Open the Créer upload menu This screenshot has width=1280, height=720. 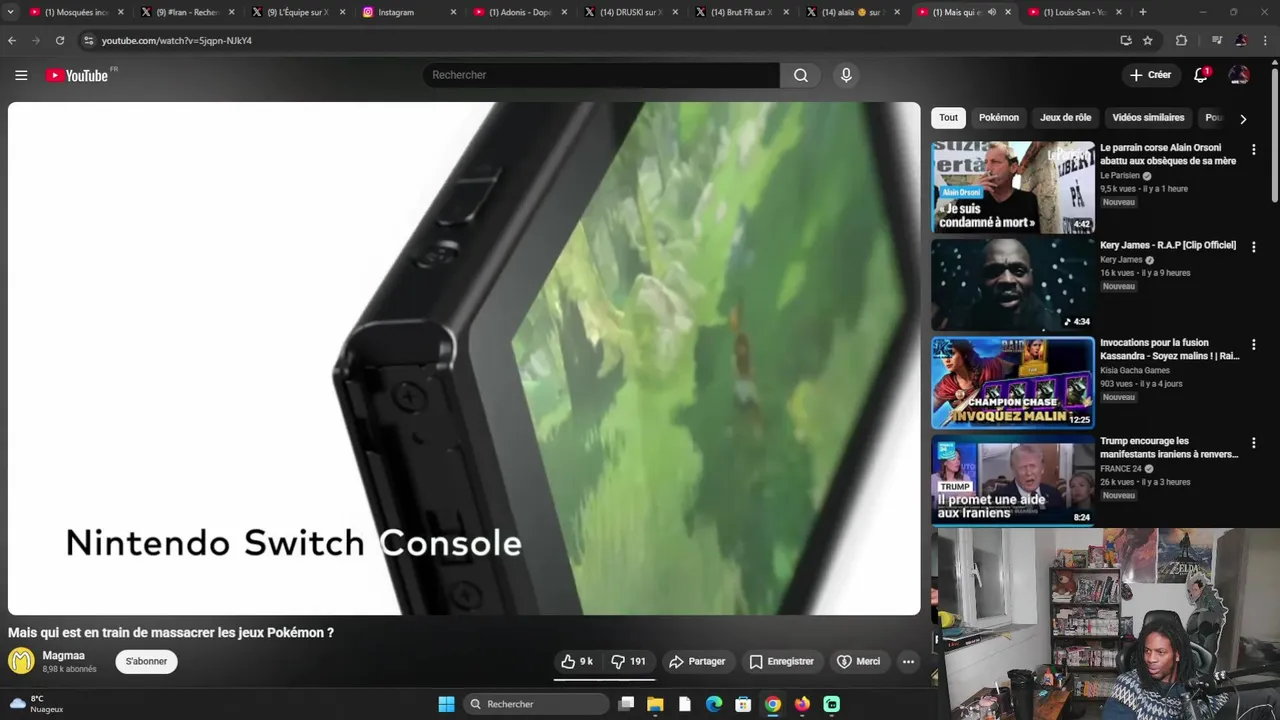tap(1150, 75)
